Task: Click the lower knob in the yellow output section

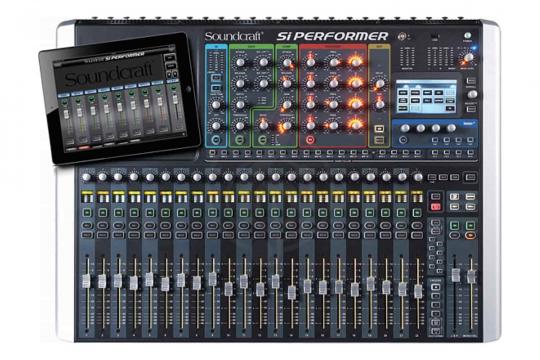Action: [379, 104]
